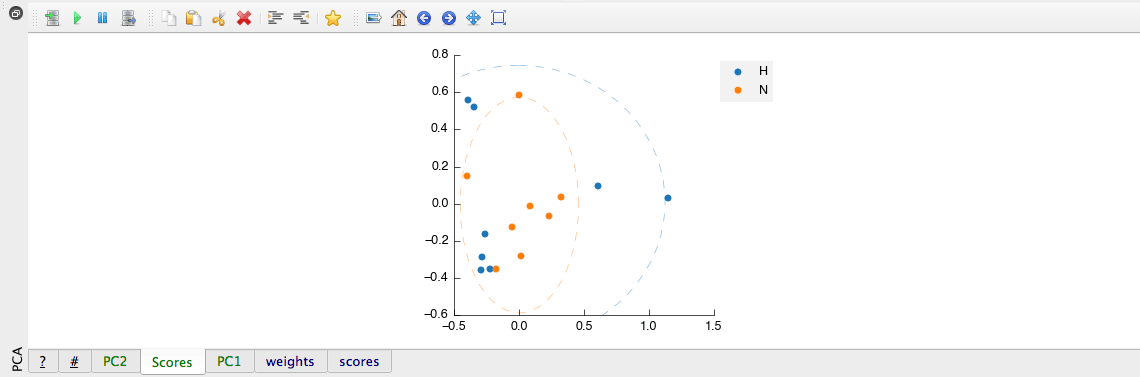1140x377 pixels.
Task: Click the uppermost blue point near y=0.56
Action: click(x=467, y=100)
